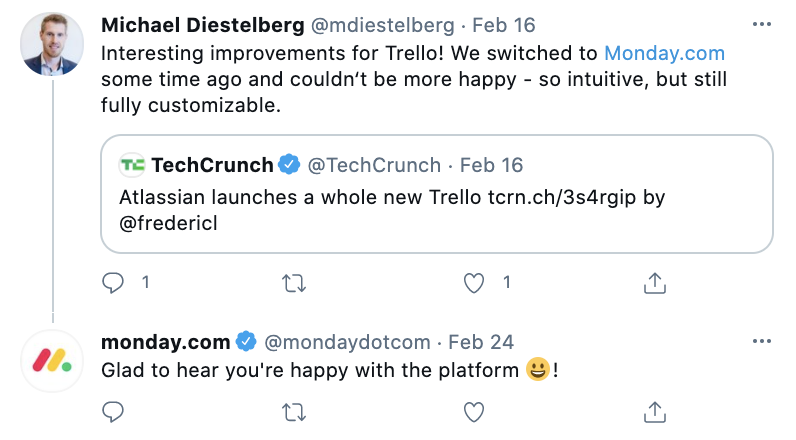Open the @mondaydotcom handle

pyautogui.click(x=348, y=342)
